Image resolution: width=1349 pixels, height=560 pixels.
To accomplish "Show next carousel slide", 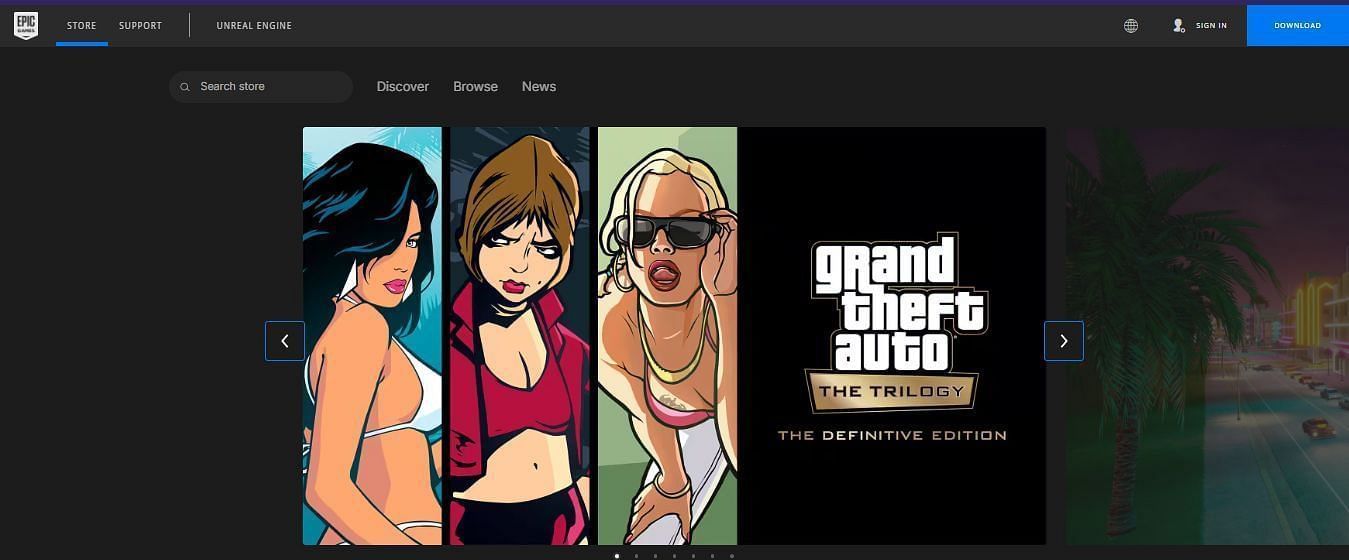I will pyautogui.click(x=1064, y=341).
